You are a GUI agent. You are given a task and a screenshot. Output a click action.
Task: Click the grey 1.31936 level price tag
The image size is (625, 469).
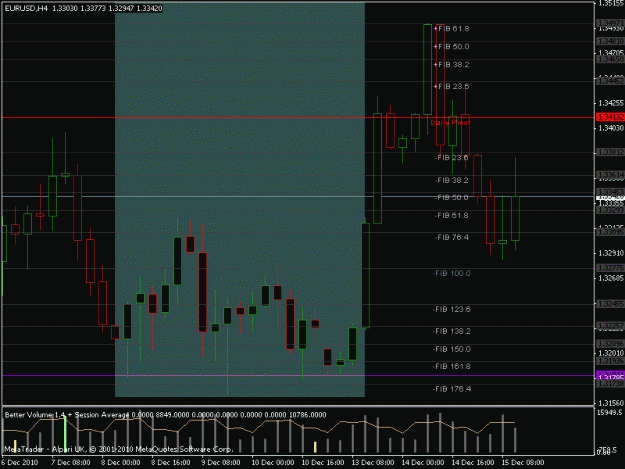click(x=610, y=361)
